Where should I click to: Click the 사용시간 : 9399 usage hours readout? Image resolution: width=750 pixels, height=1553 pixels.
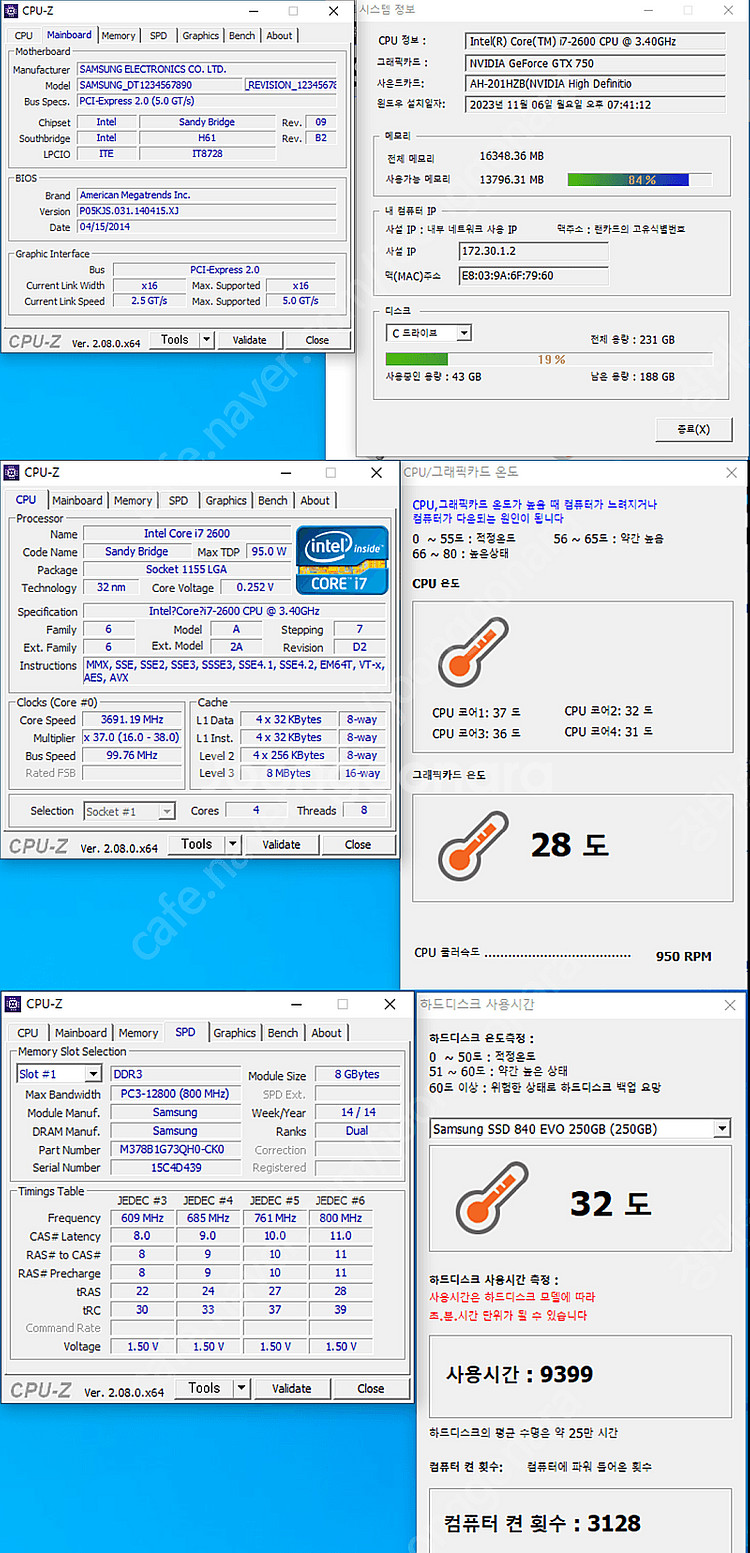[x=519, y=1374]
